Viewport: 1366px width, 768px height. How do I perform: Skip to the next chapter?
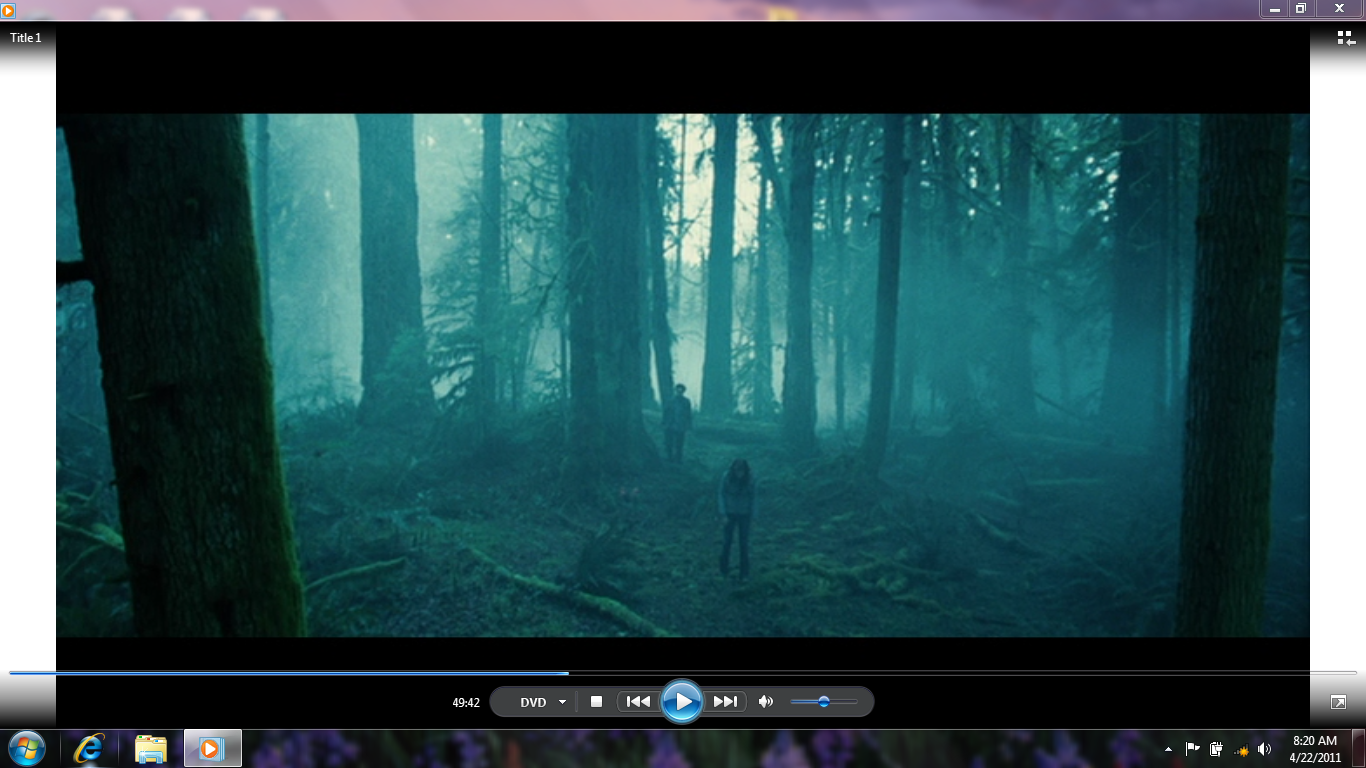pyautogui.click(x=725, y=701)
